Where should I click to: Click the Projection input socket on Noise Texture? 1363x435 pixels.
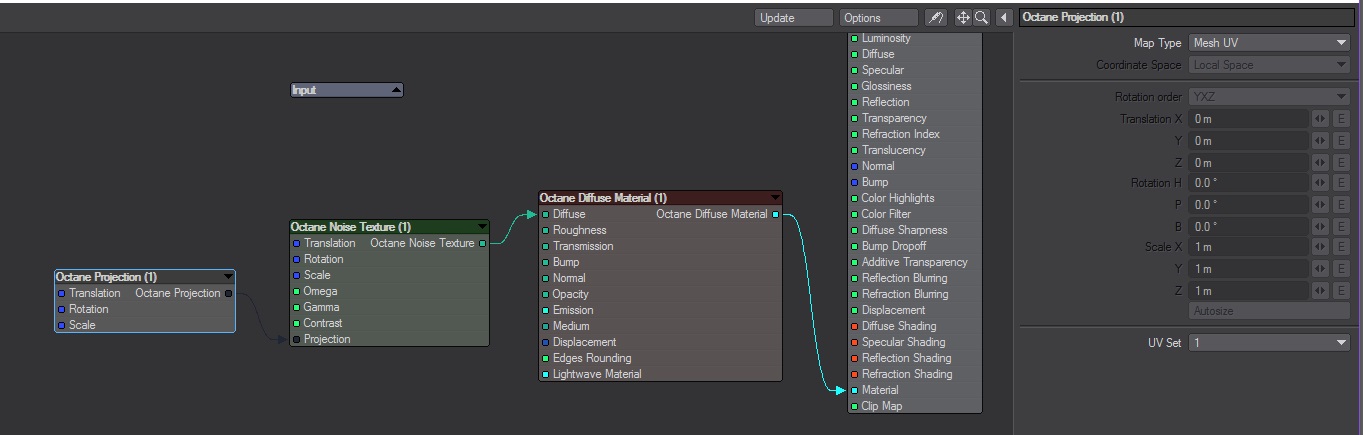point(296,339)
